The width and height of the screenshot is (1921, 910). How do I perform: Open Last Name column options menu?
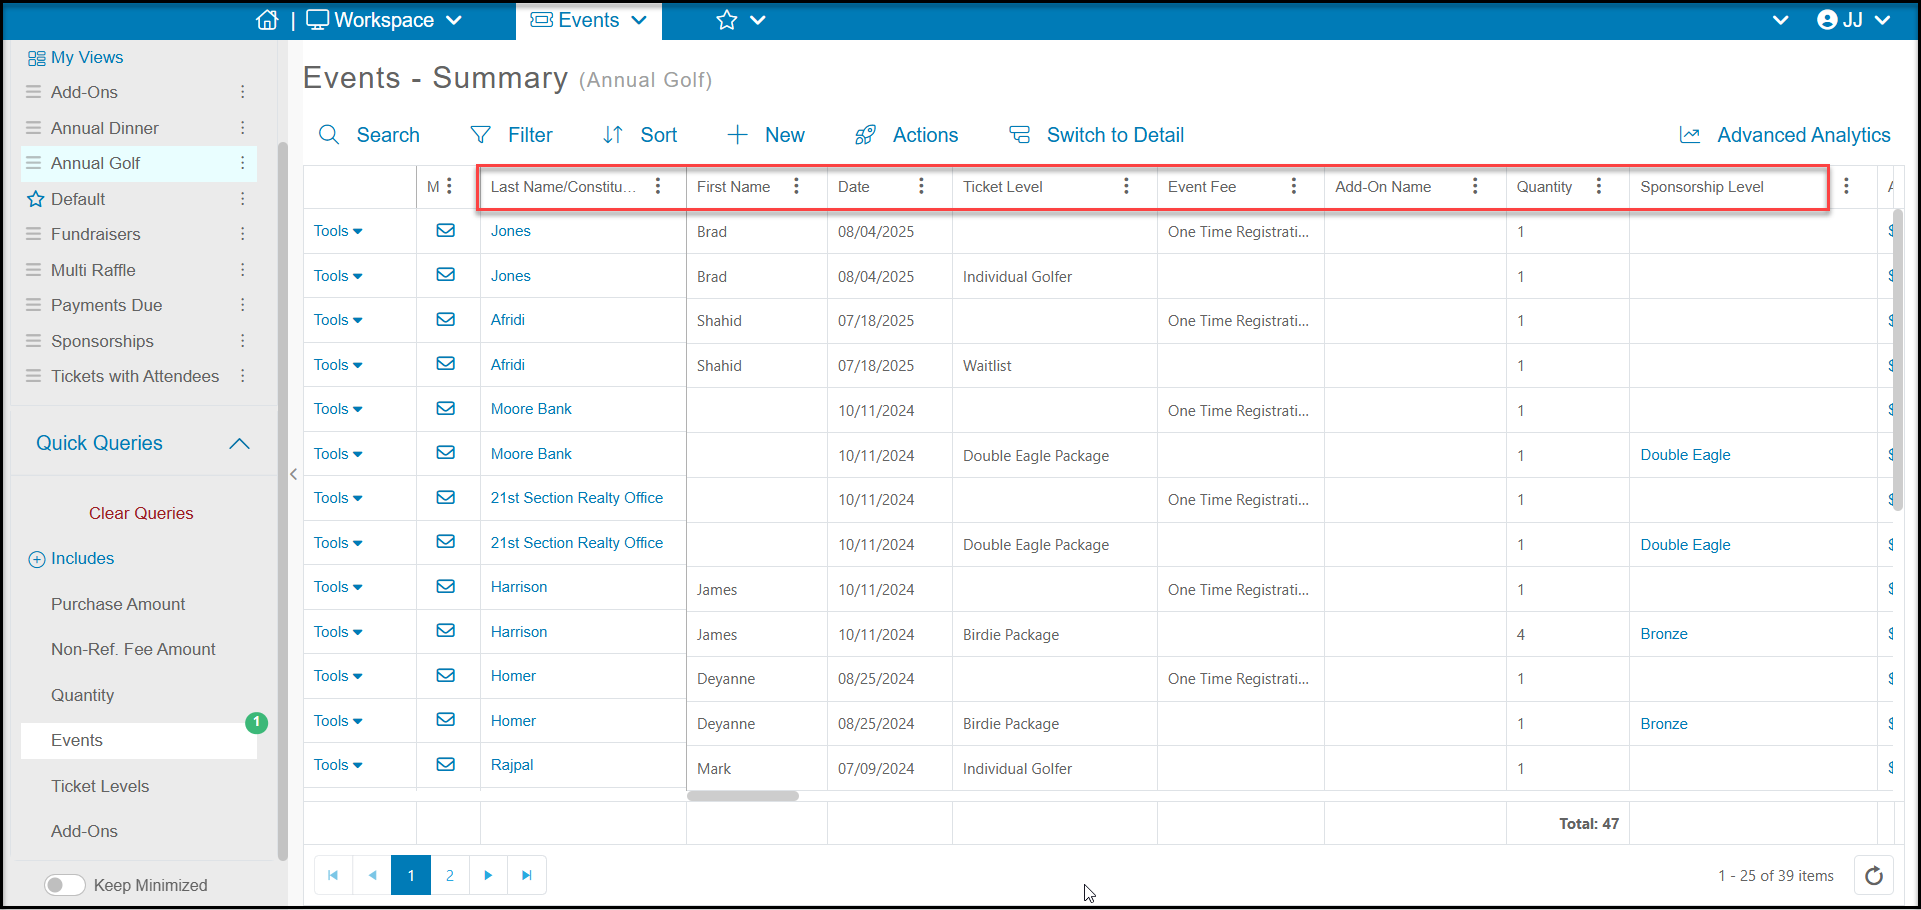[658, 186]
